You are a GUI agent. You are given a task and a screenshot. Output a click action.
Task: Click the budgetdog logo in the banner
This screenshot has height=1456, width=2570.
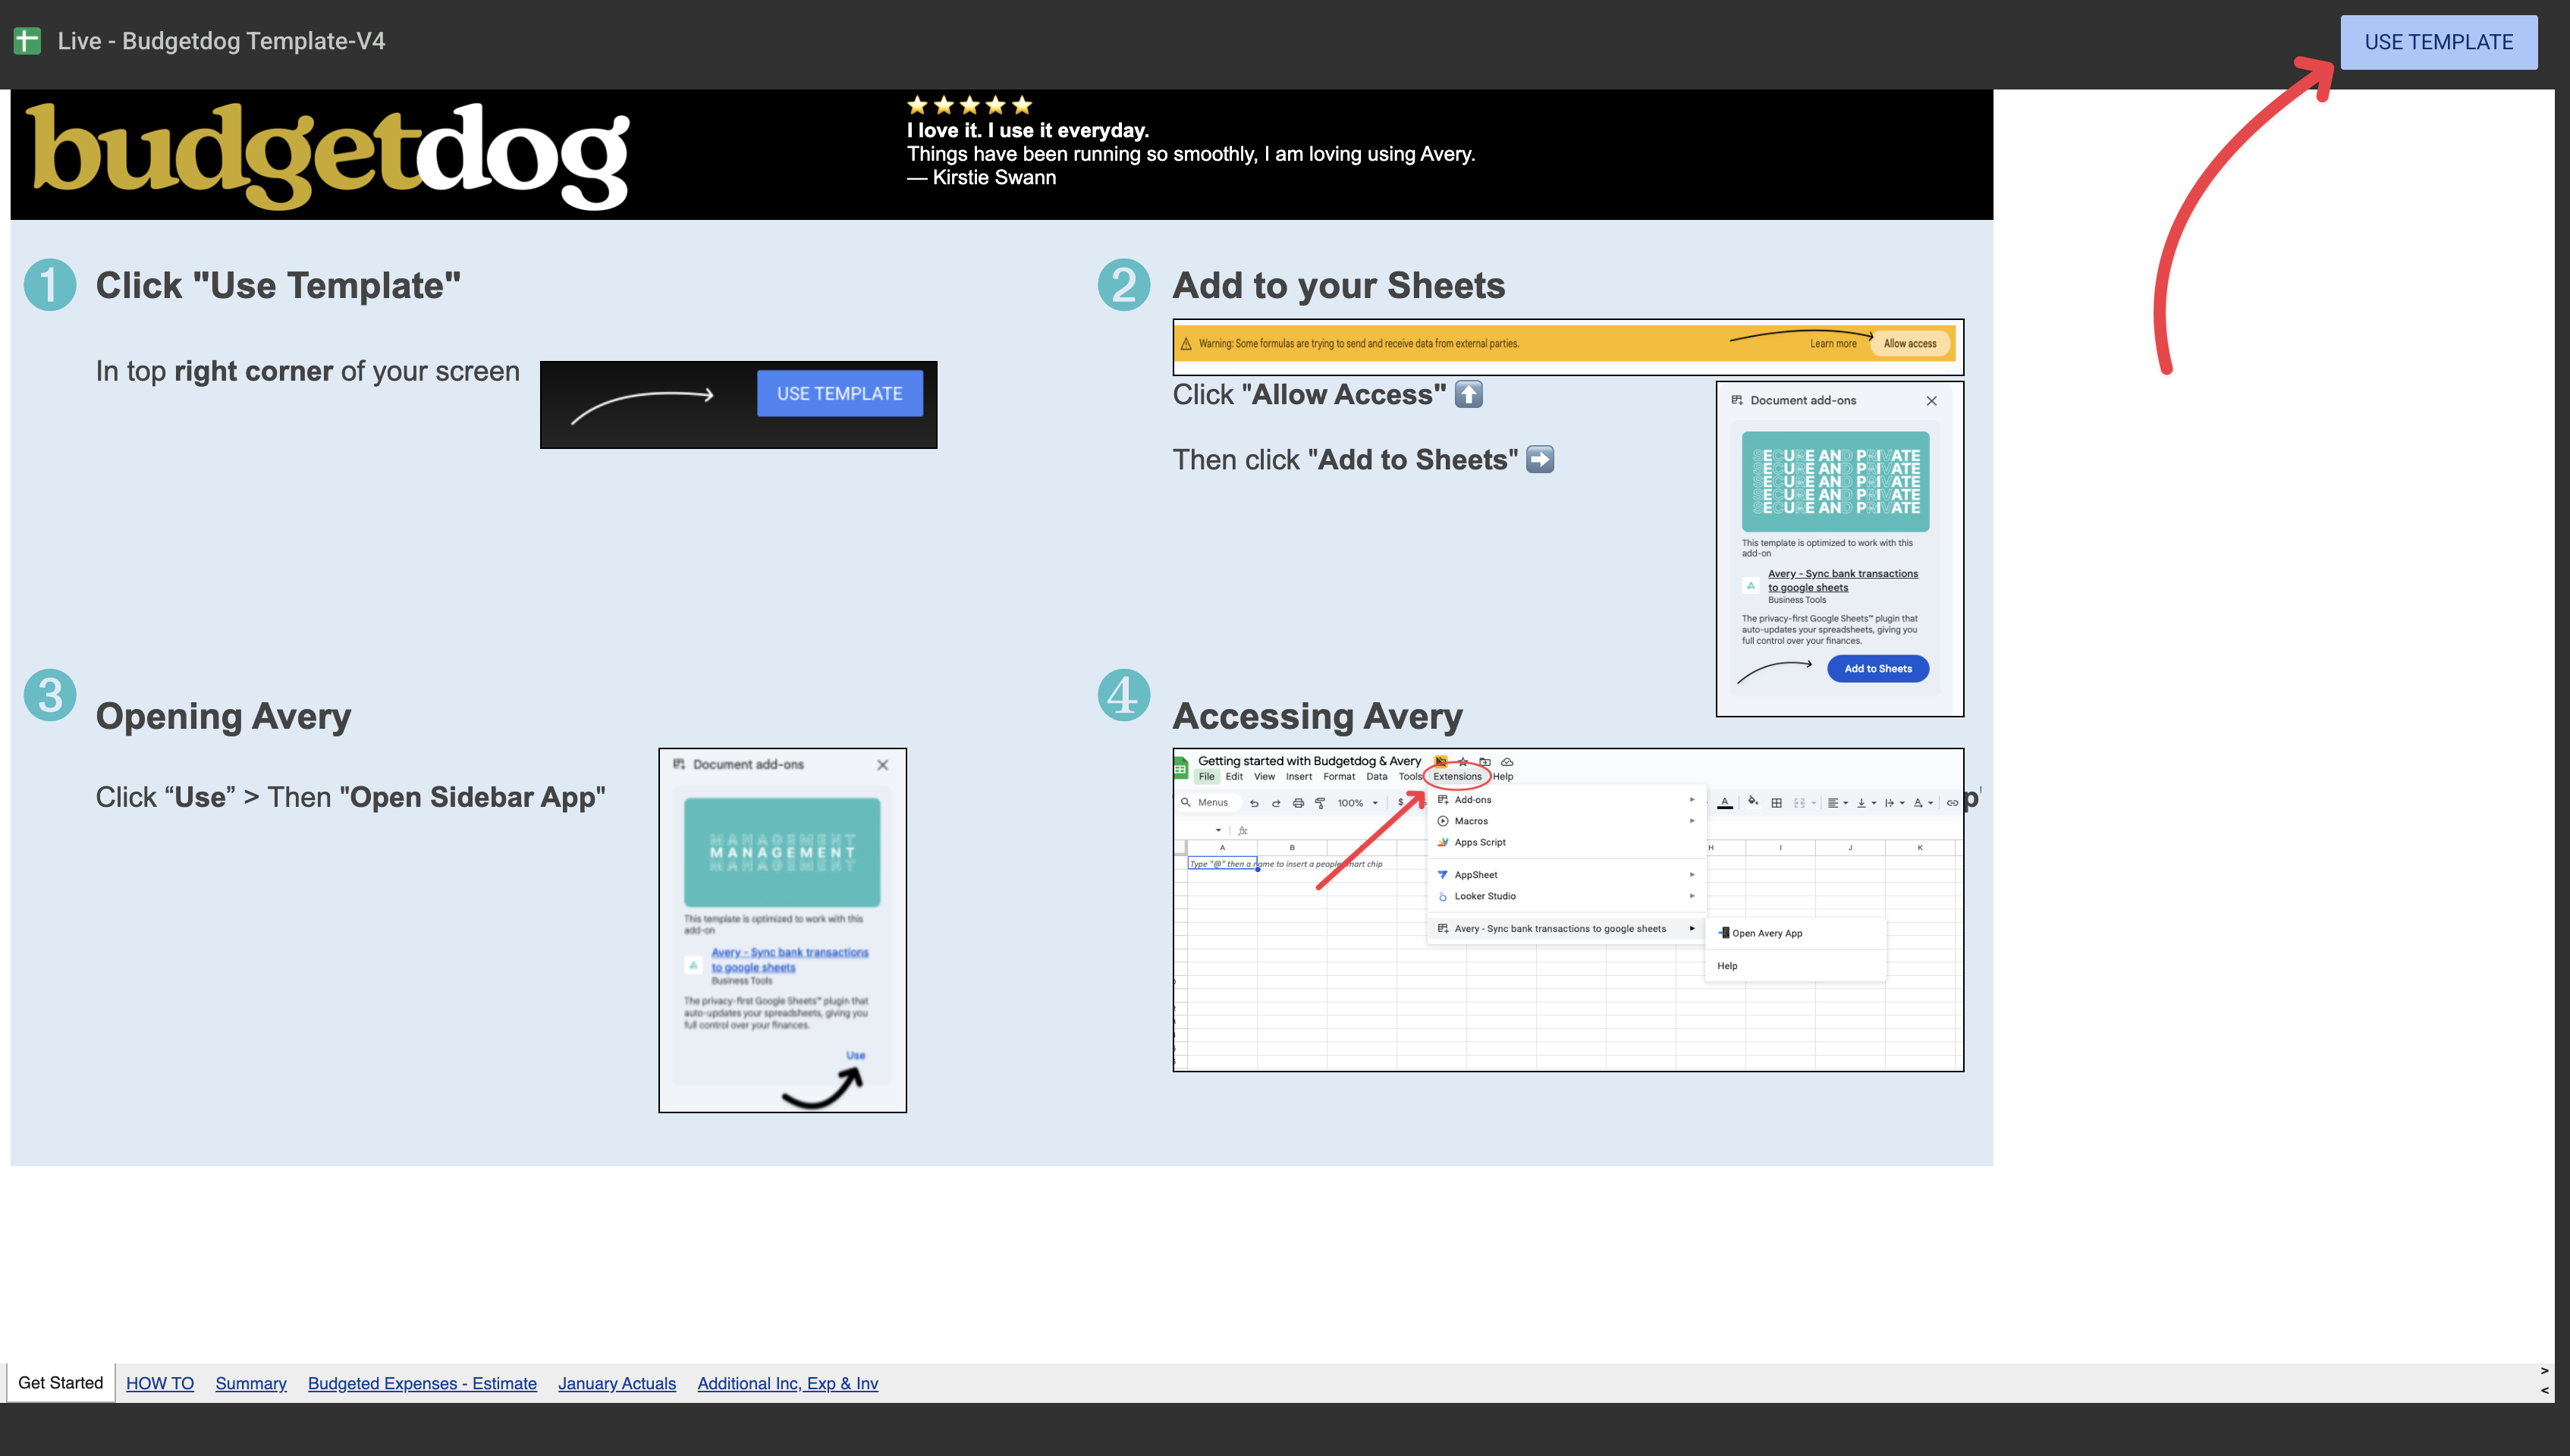[x=328, y=155]
